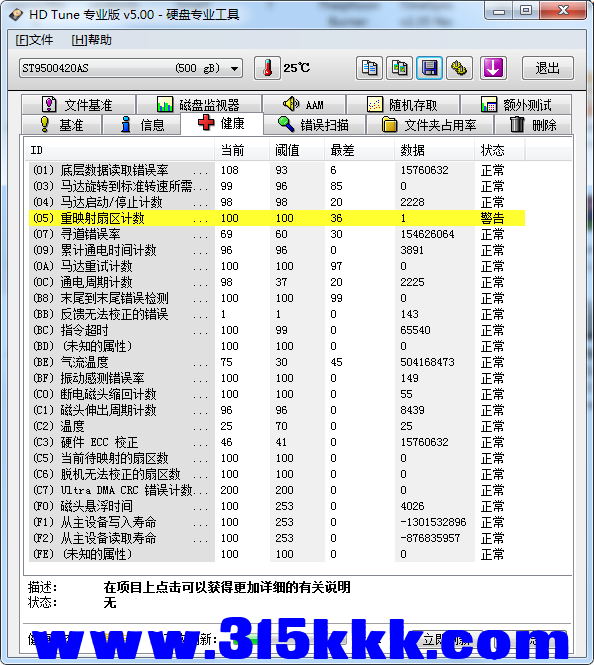Open the AAM tab
594x665 pixels.
pos(304,104)
